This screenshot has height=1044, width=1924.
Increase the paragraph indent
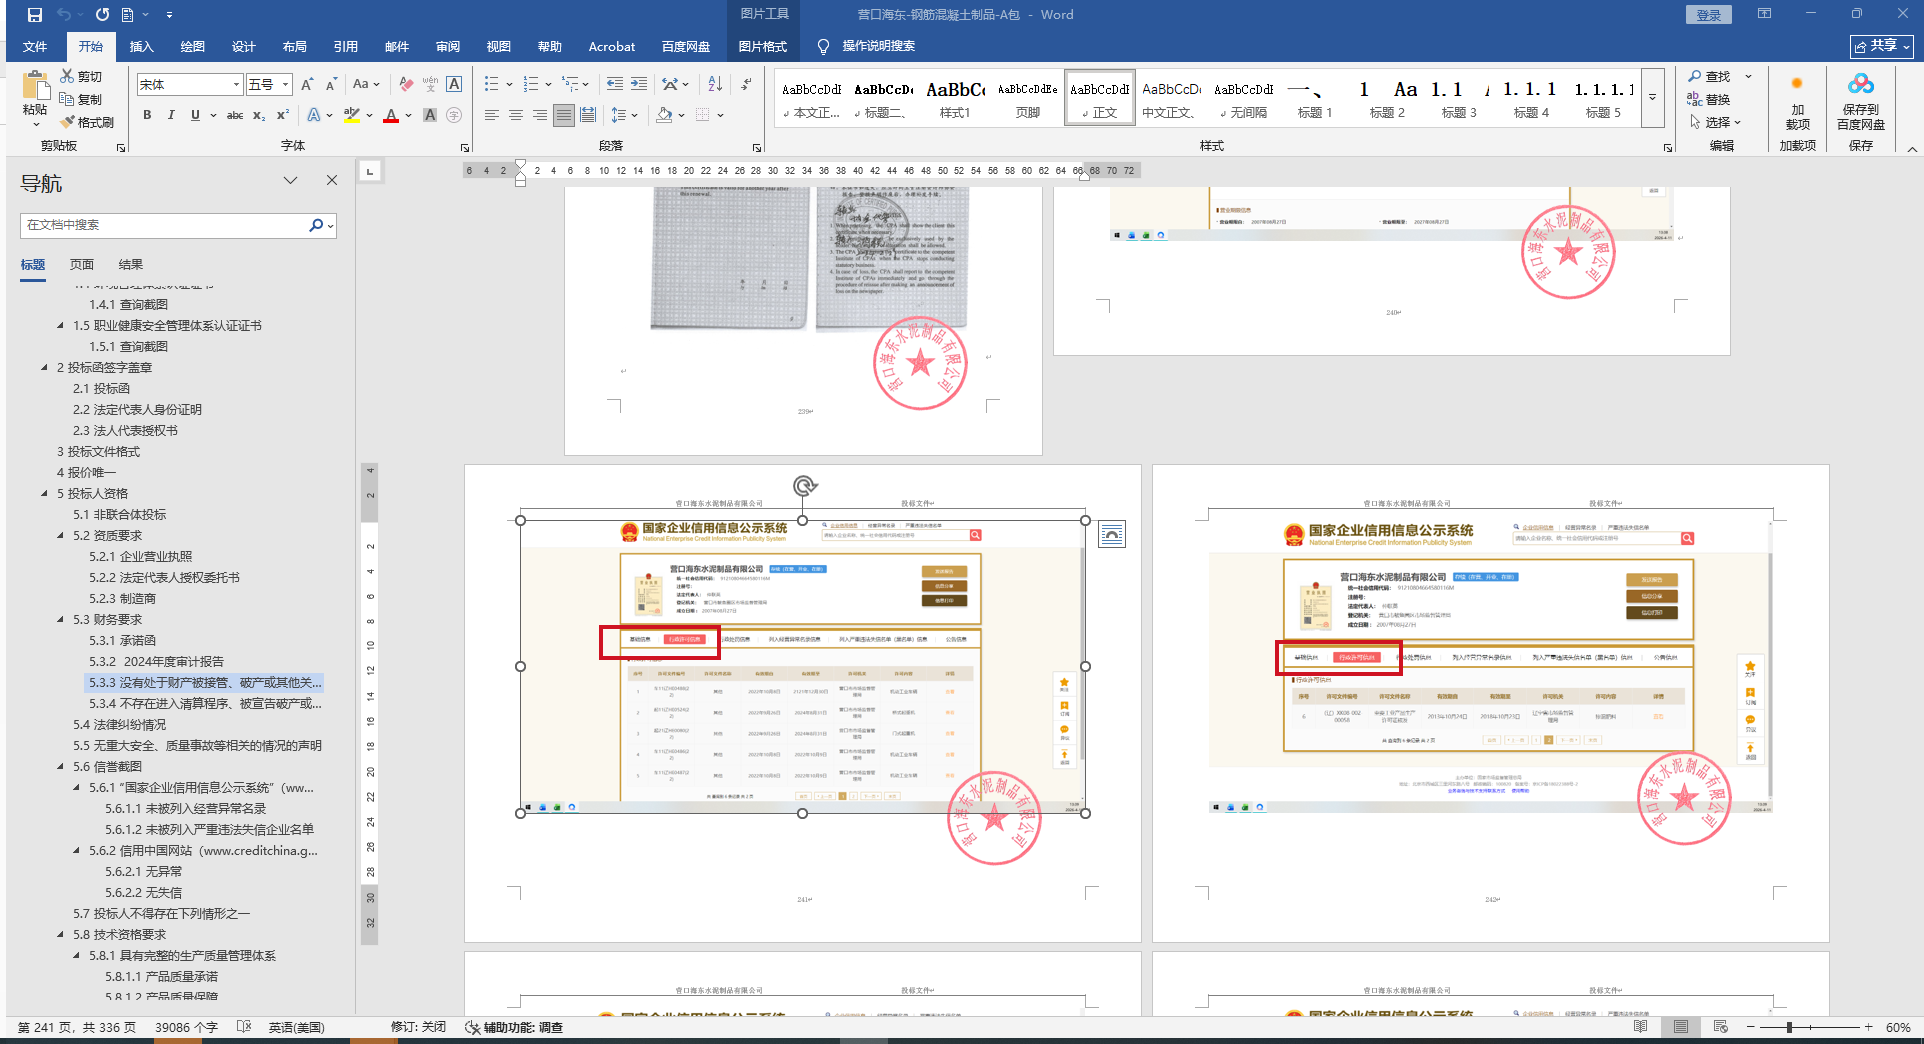pos(639,85)
